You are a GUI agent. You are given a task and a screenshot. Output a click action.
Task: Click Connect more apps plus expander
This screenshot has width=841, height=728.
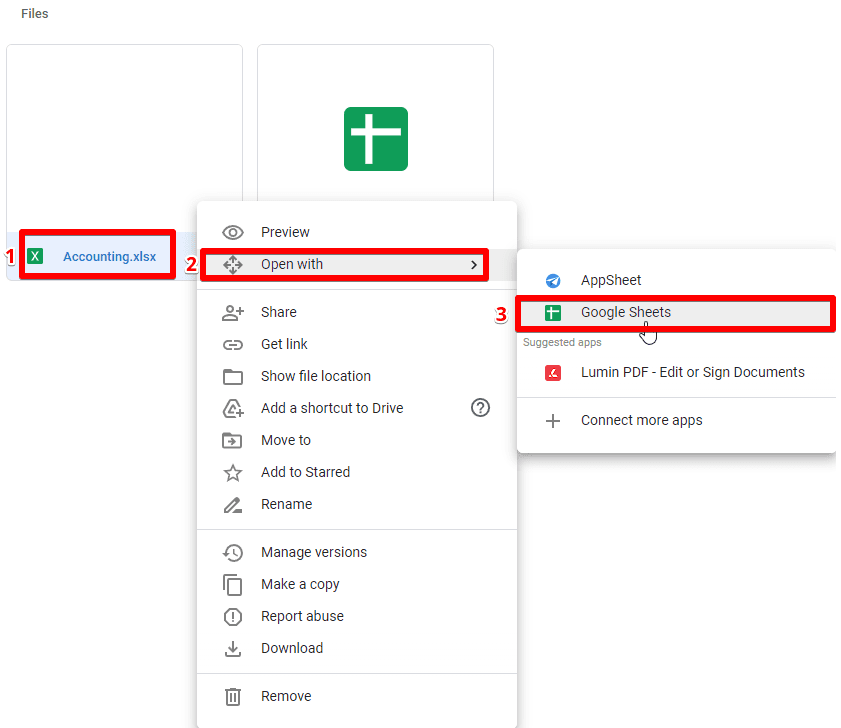(552, 421)
